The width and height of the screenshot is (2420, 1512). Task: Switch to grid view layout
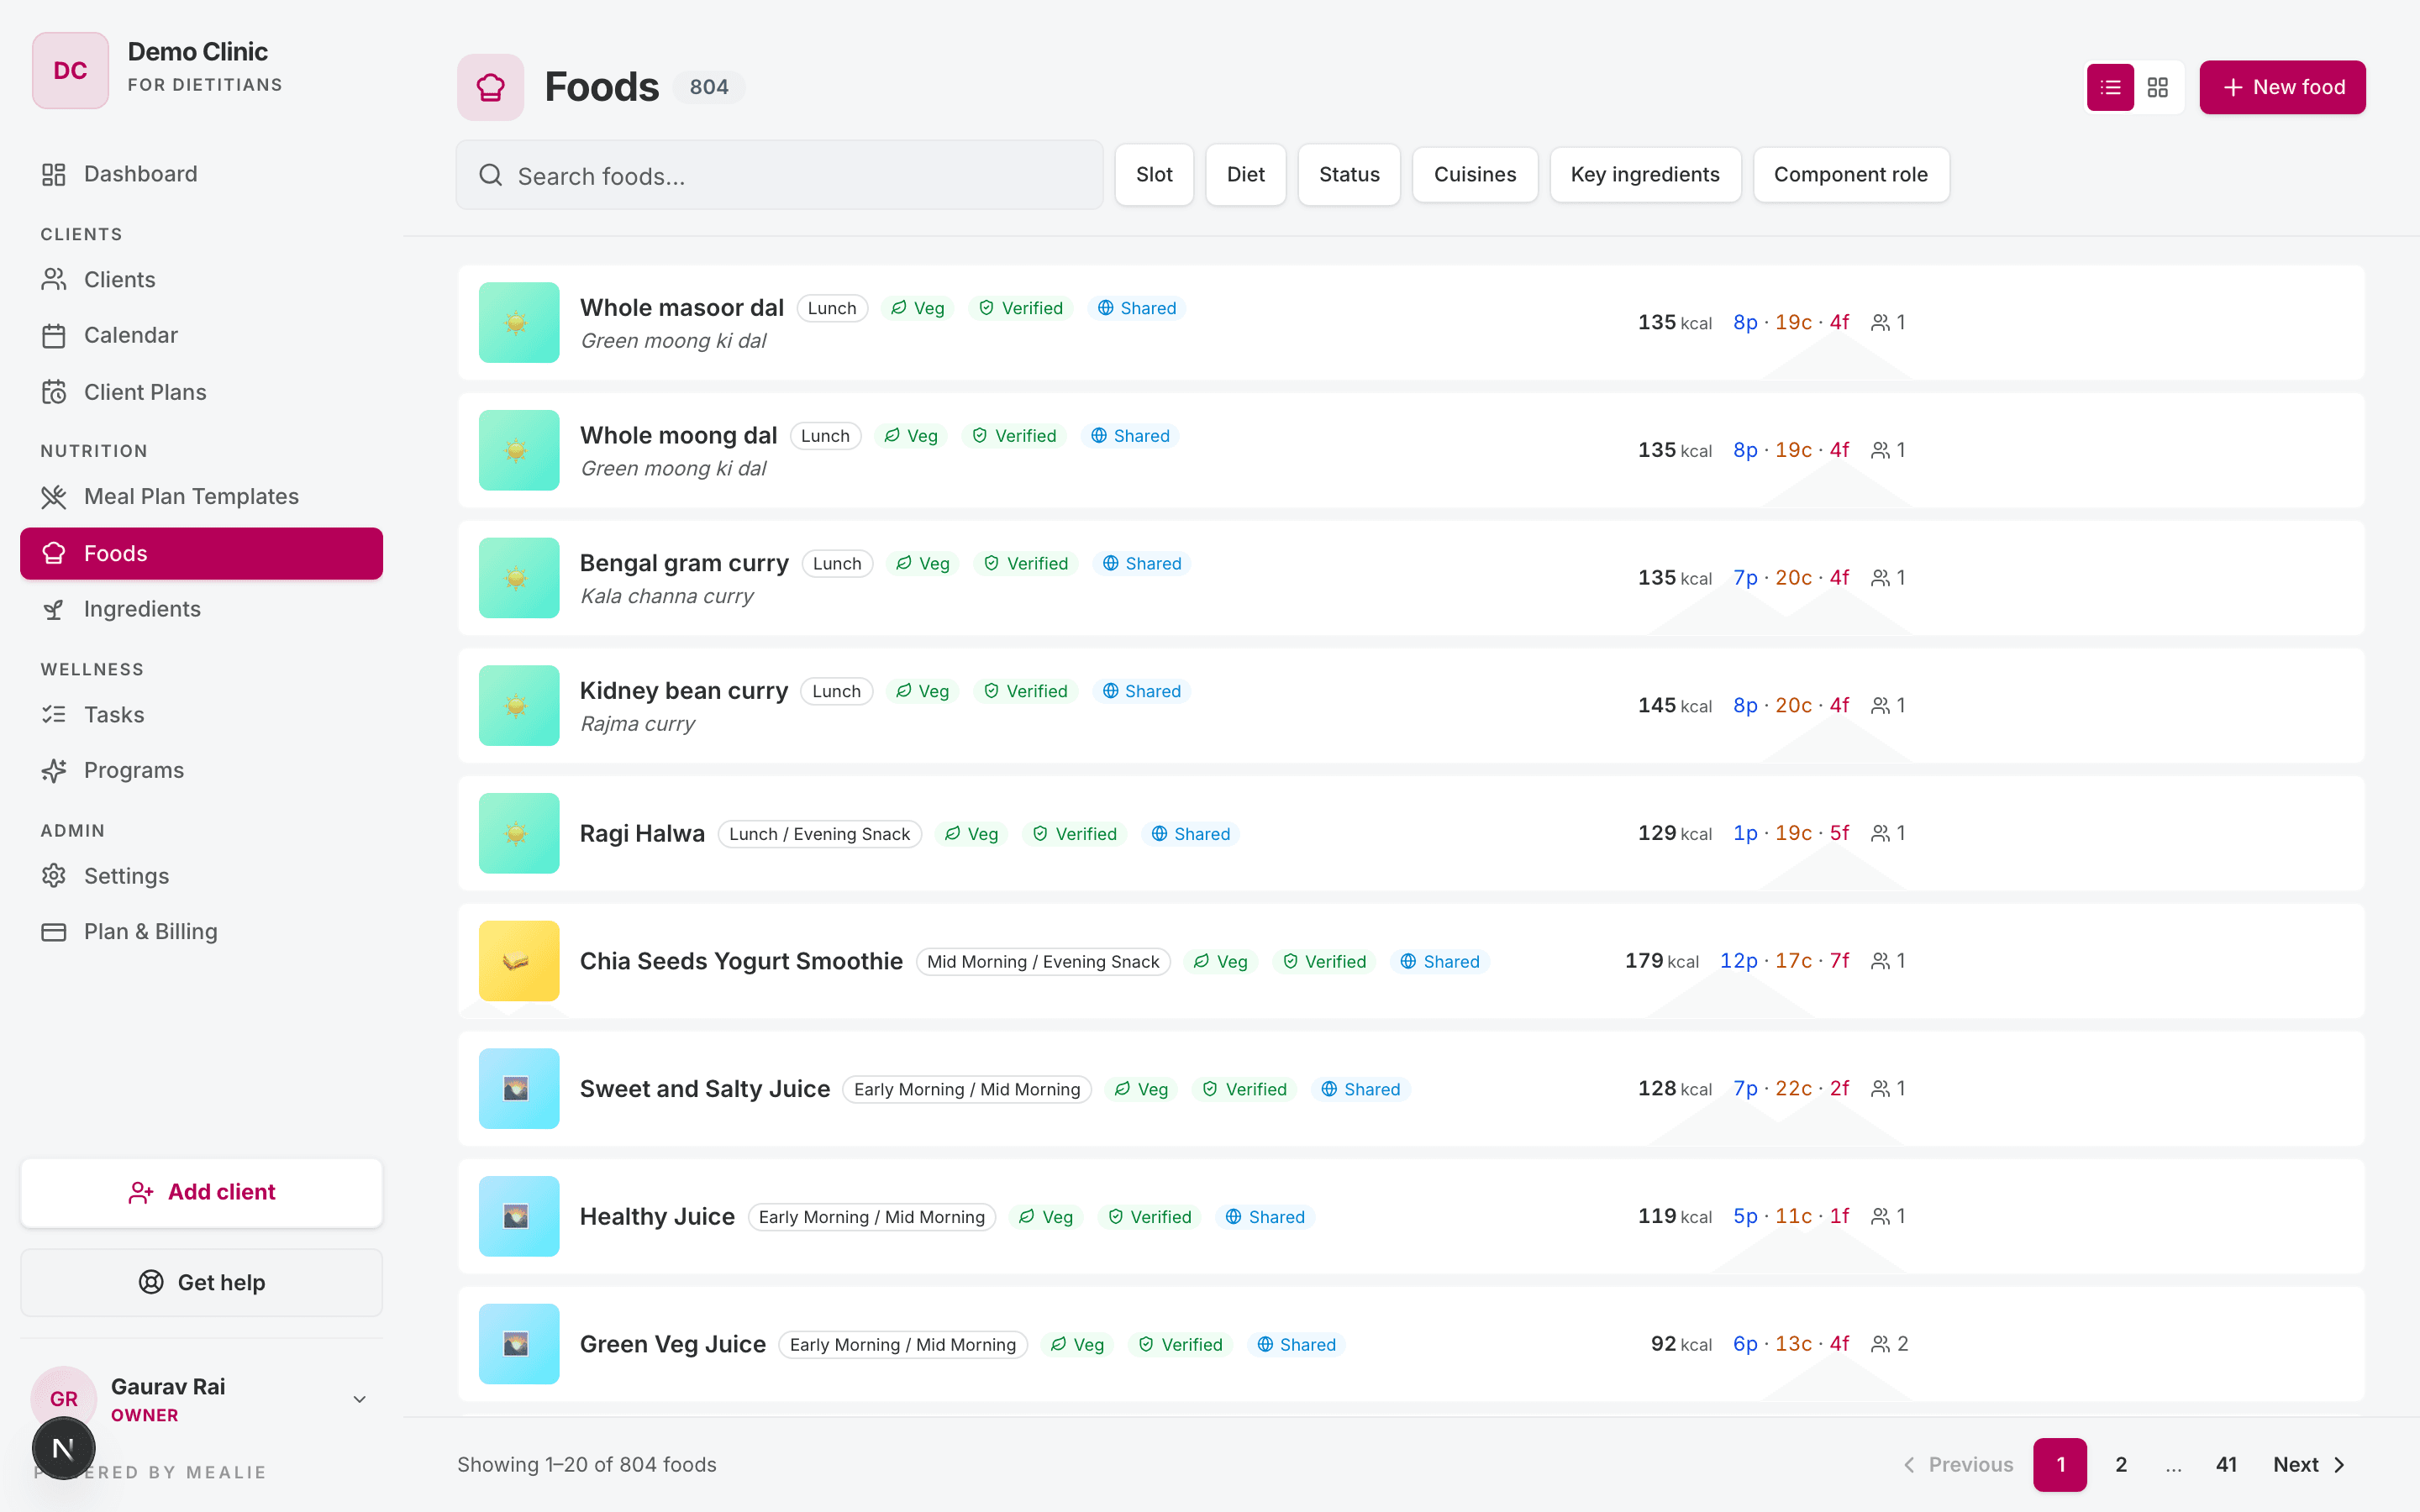2157,87
